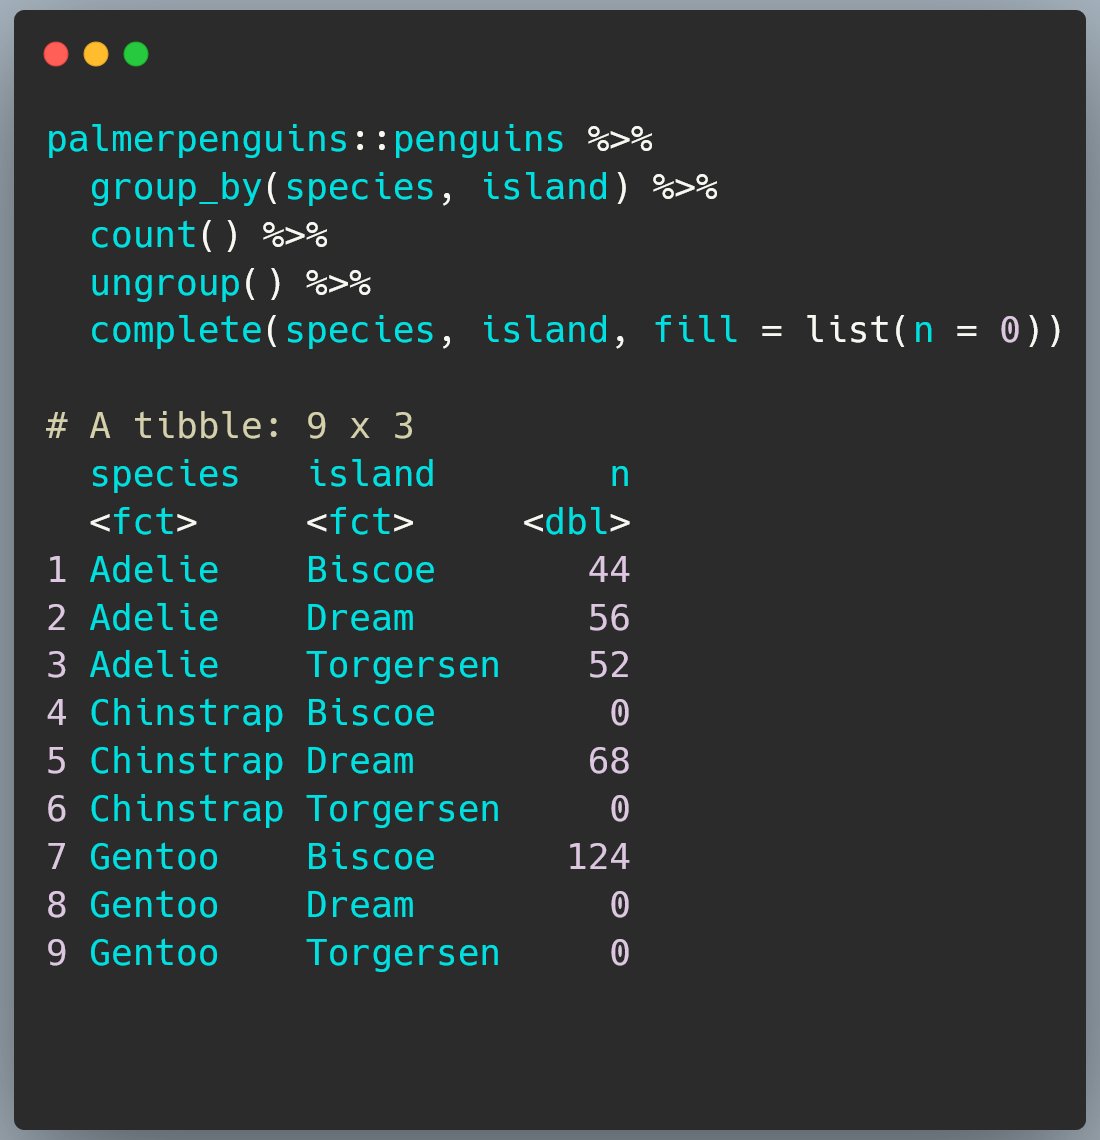Click the <dbl> type label
The width and height of the screenshot is (1100, 1140).
point(577,522)
